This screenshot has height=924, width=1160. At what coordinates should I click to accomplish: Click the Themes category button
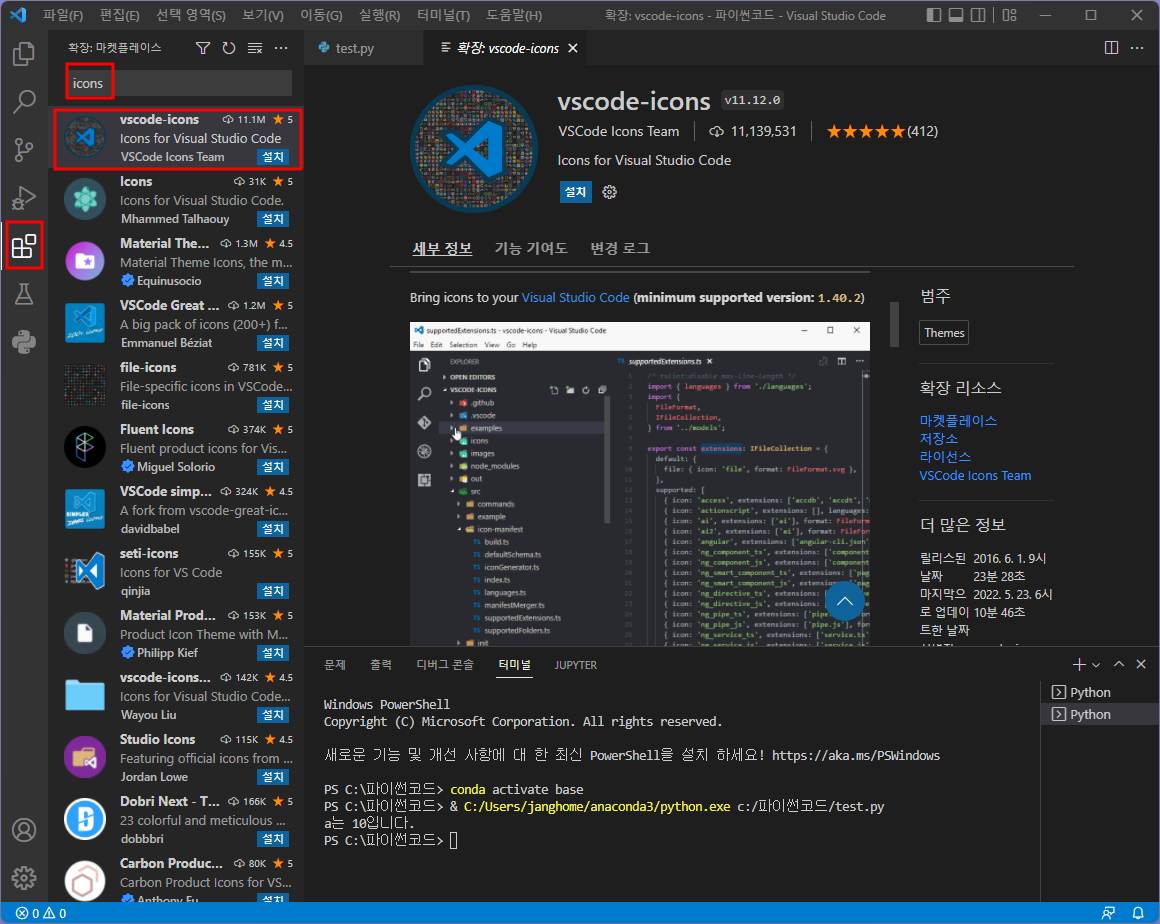click(944, 333)
